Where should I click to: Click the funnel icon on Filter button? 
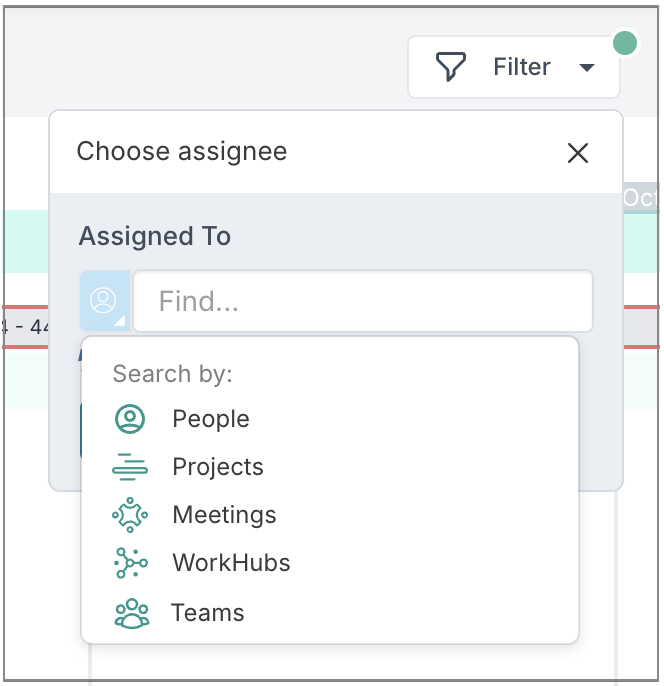click(451, 67)
